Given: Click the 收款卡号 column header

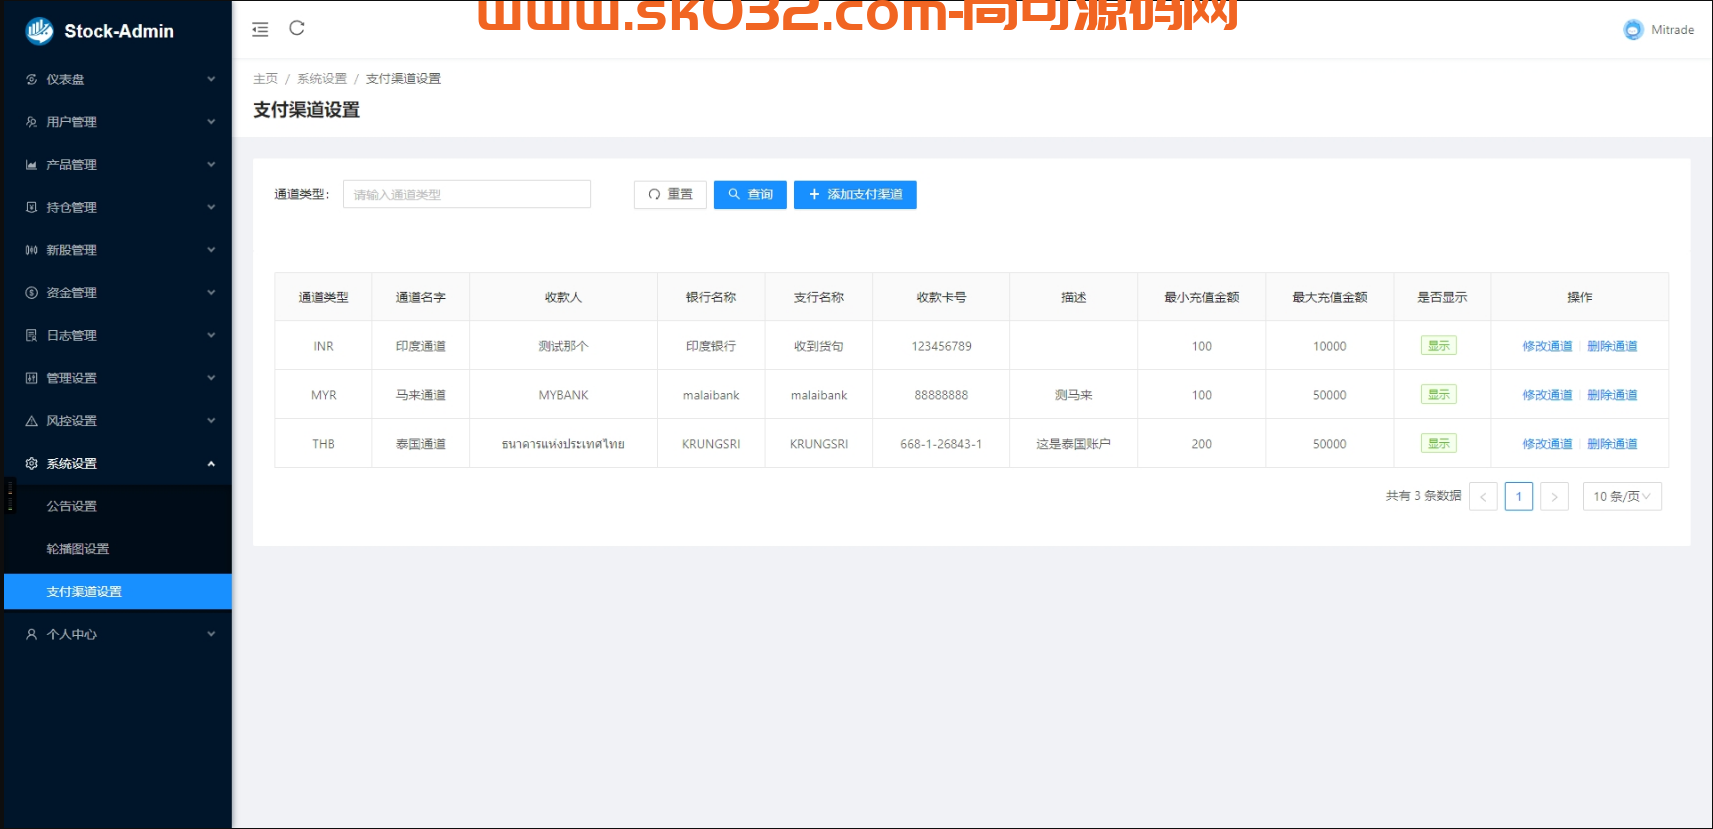Looking at the screenshot, I should [941, 297].
